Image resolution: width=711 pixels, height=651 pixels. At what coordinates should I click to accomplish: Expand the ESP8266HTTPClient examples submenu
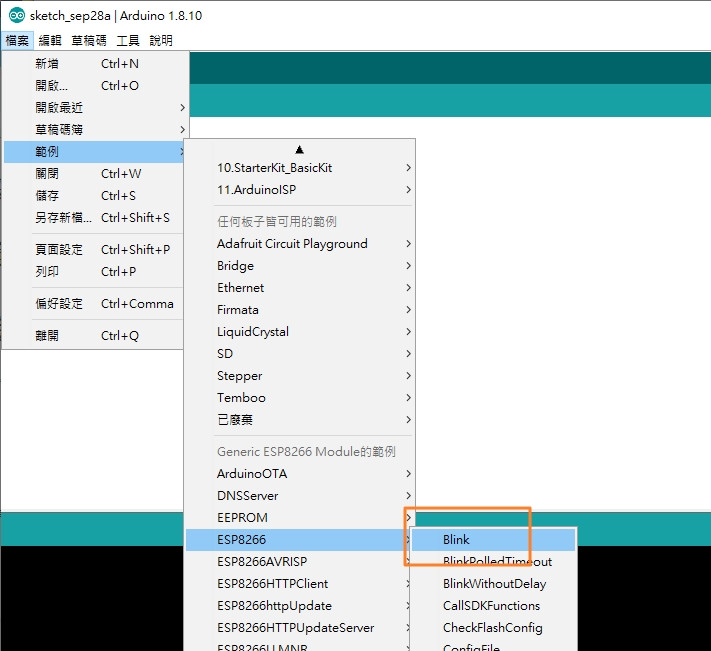[x=298, y=583]
